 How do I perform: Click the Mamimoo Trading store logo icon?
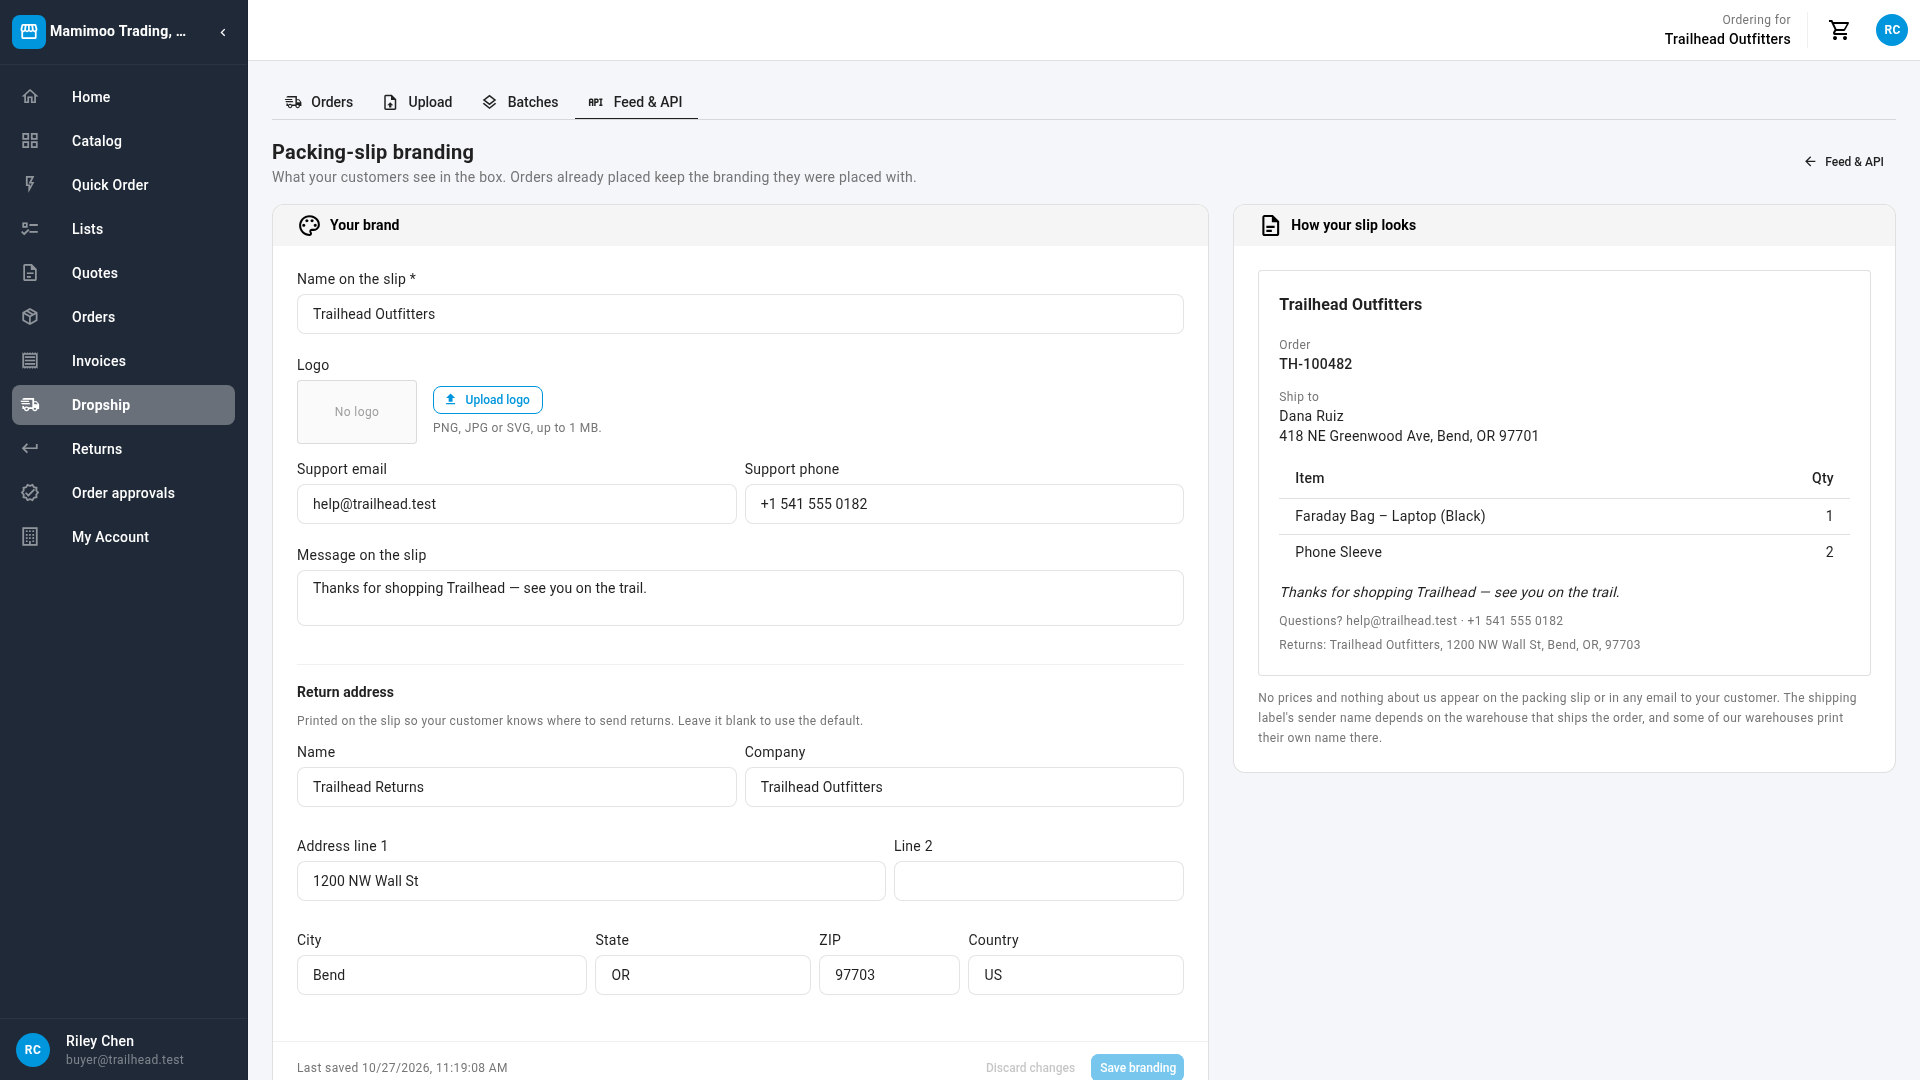pyautogui.click(x=29, y=32)
